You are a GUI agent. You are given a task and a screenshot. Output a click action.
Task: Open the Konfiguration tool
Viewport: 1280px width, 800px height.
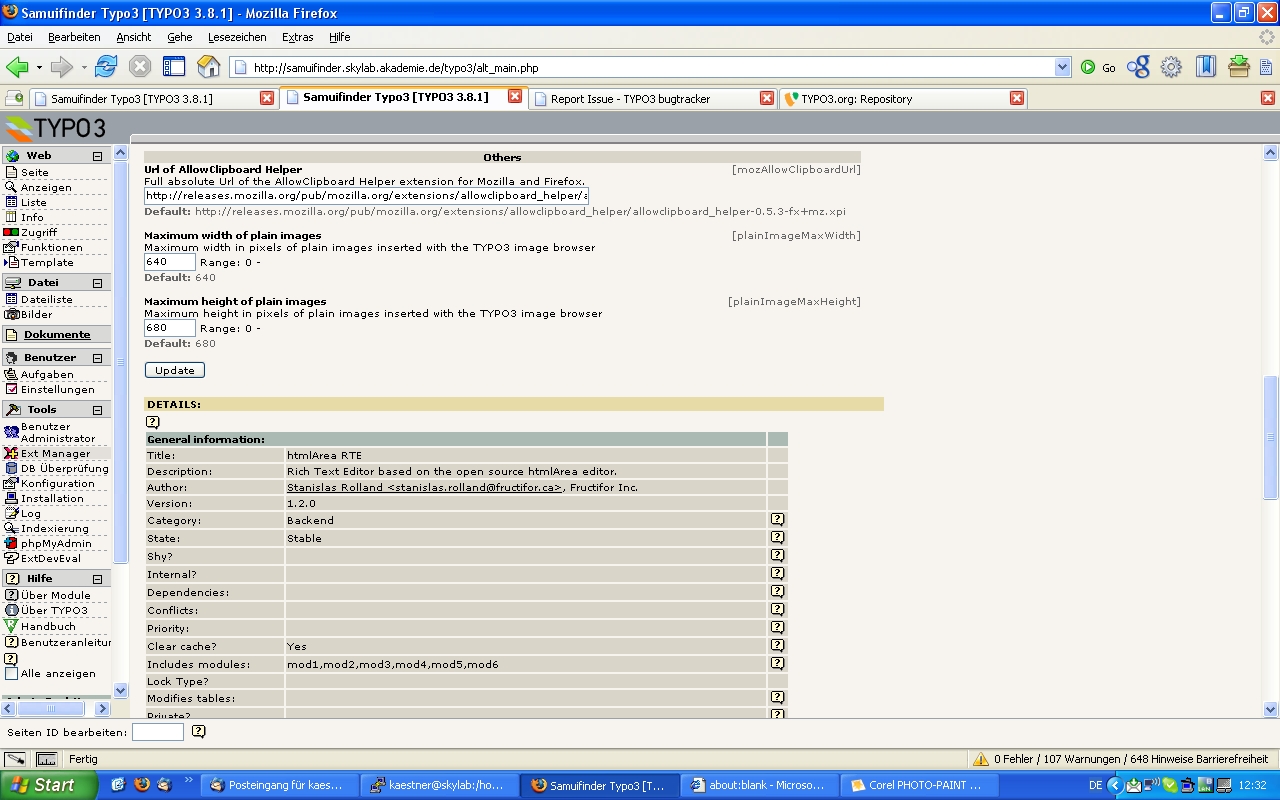point(56,483)
